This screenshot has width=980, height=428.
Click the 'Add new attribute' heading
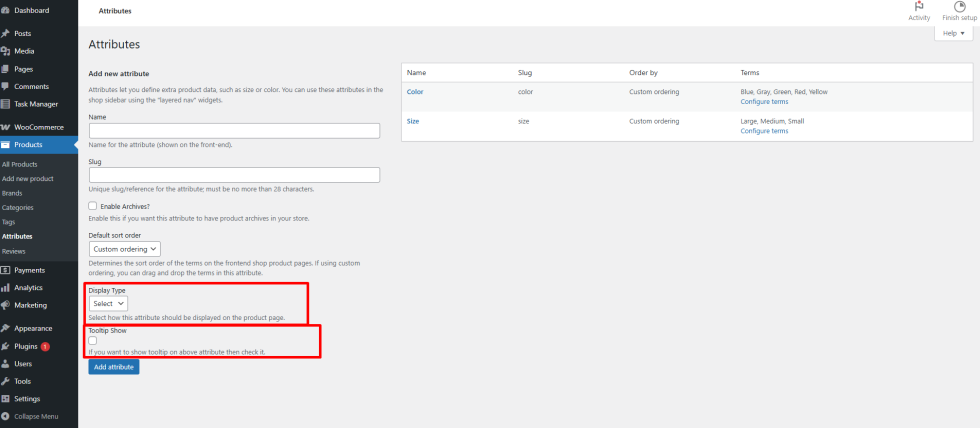click(119, 74)
